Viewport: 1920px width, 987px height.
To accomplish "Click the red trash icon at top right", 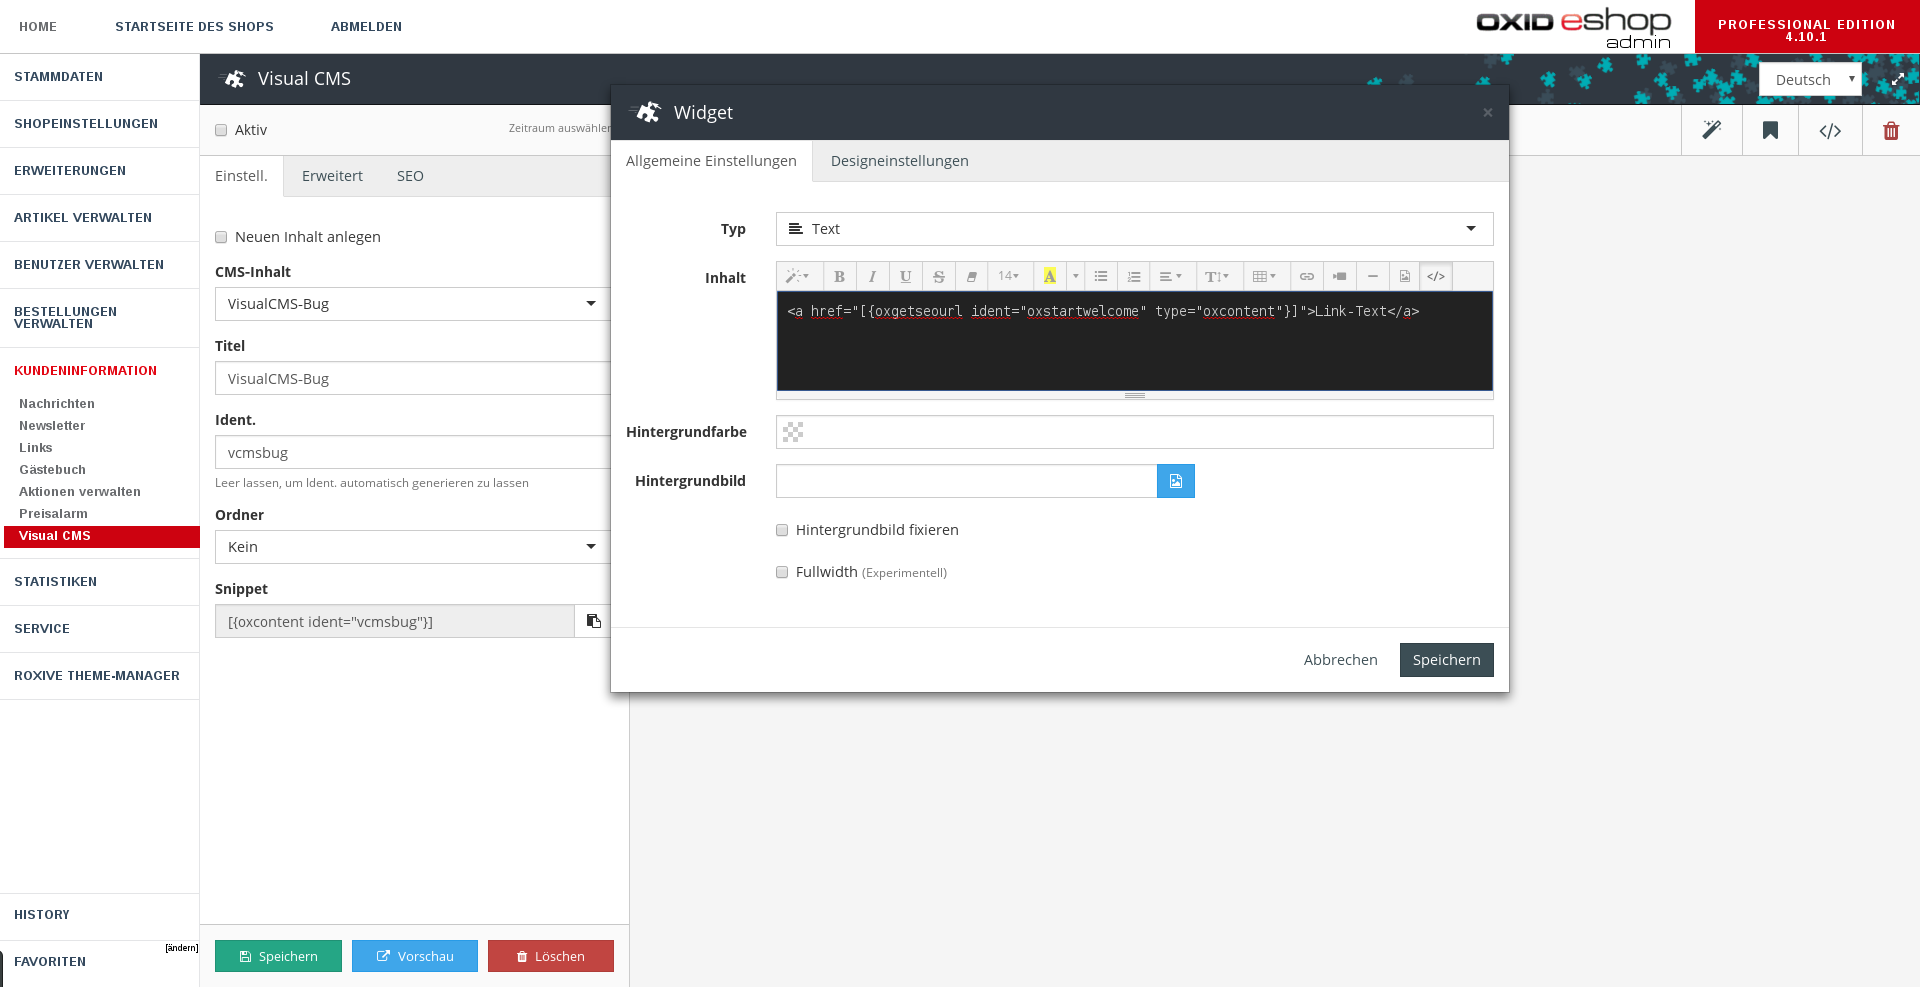I will point(1890,131).
